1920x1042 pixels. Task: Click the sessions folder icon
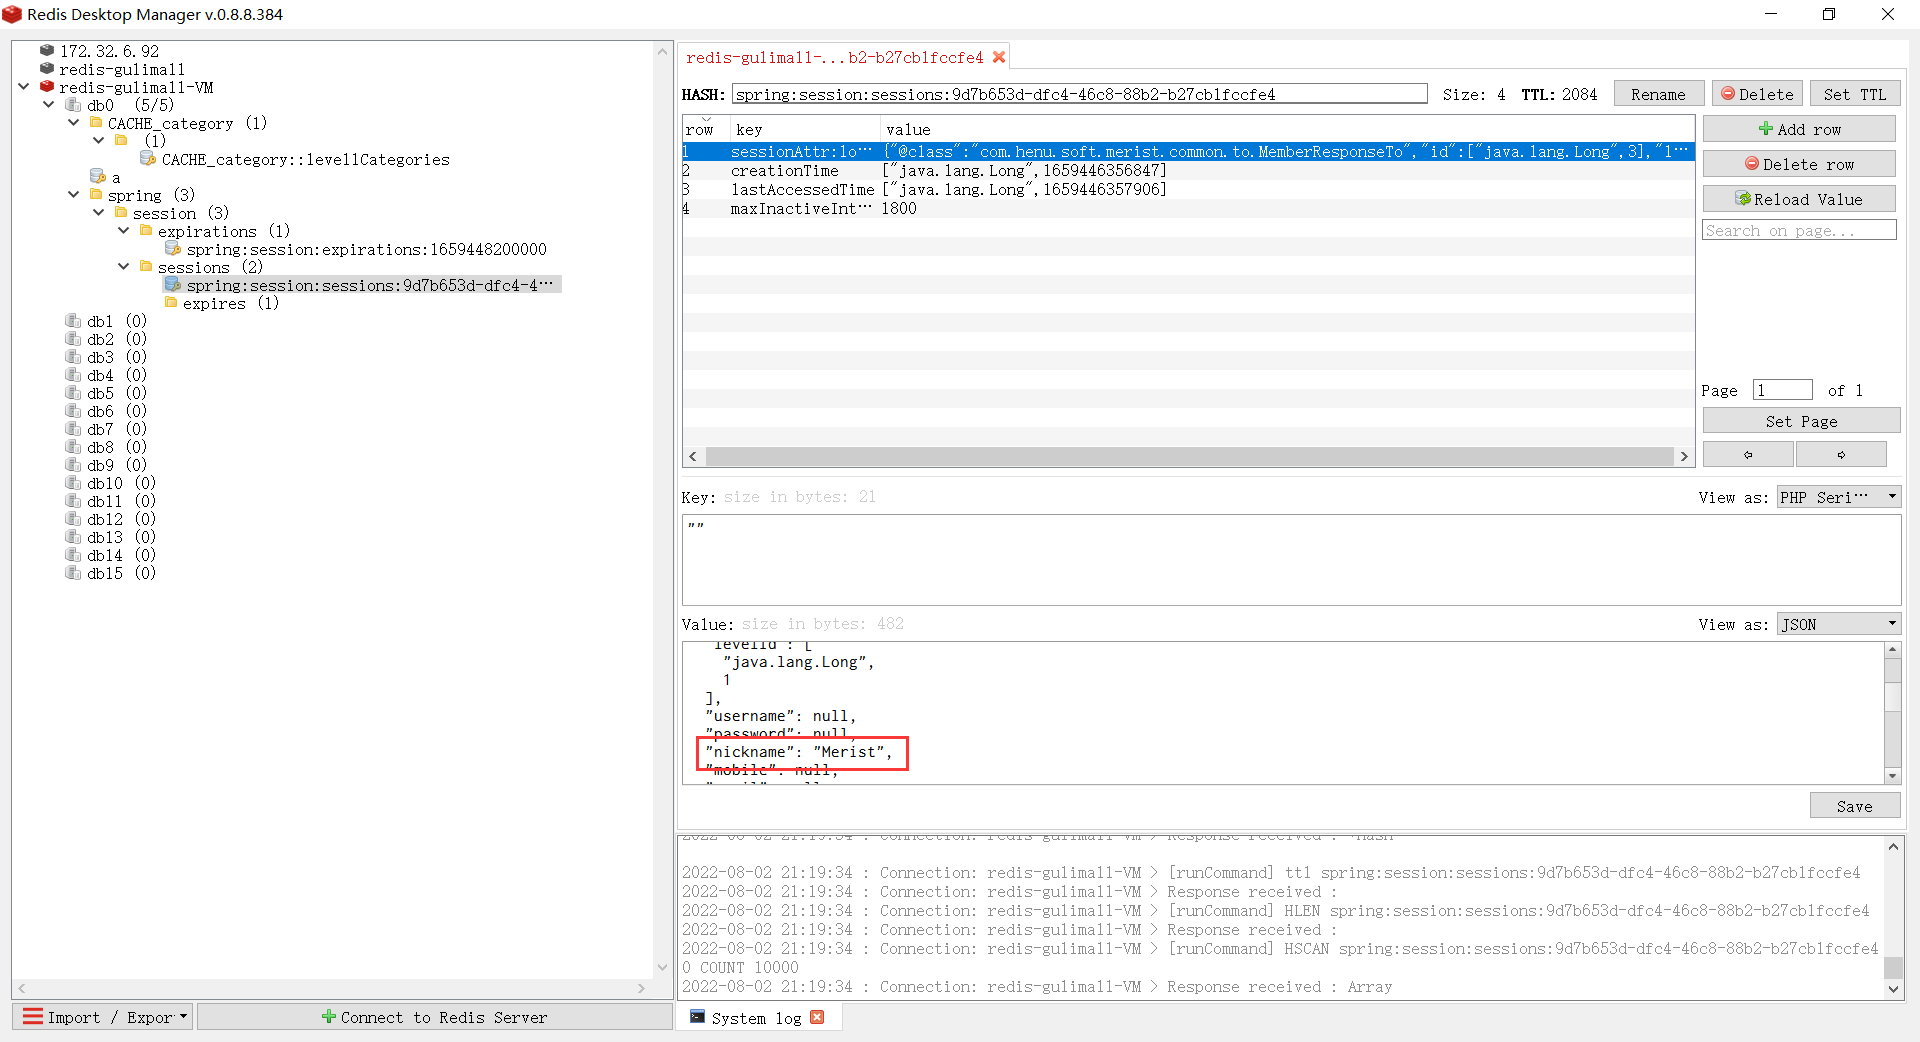(x=146, y=266)
